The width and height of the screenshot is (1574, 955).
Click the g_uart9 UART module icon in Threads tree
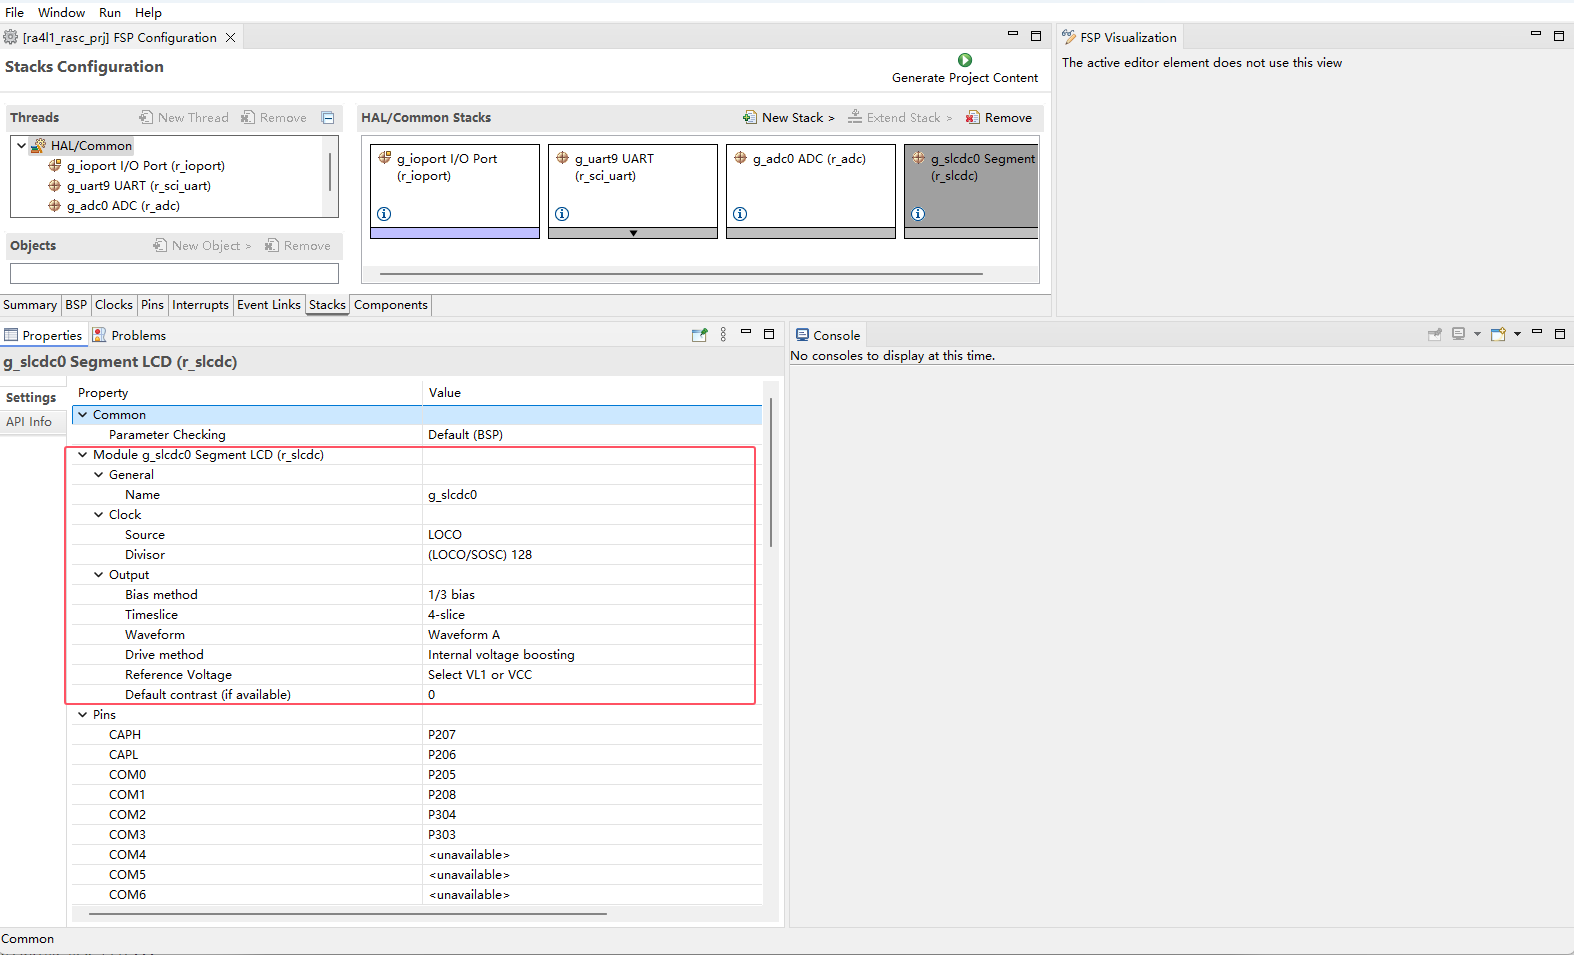(55, 185)
